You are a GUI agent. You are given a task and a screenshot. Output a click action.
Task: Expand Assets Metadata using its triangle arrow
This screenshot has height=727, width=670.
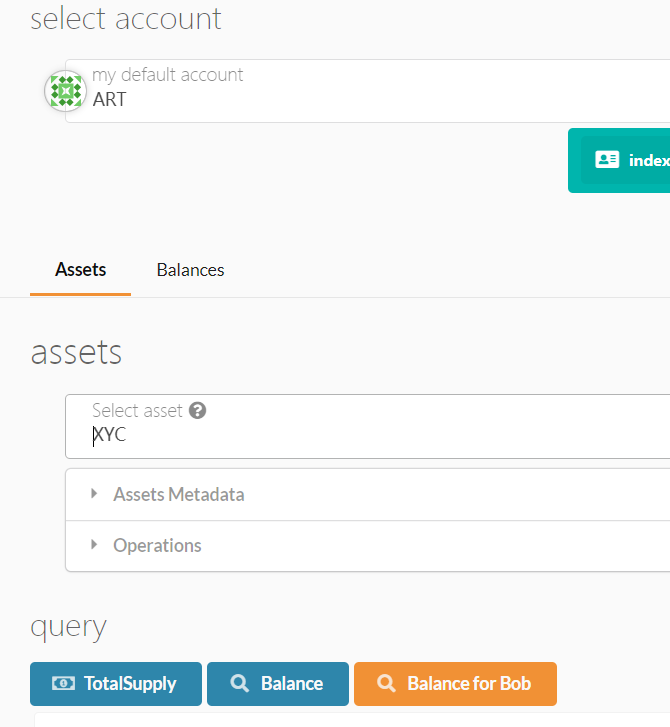[94, 494]
